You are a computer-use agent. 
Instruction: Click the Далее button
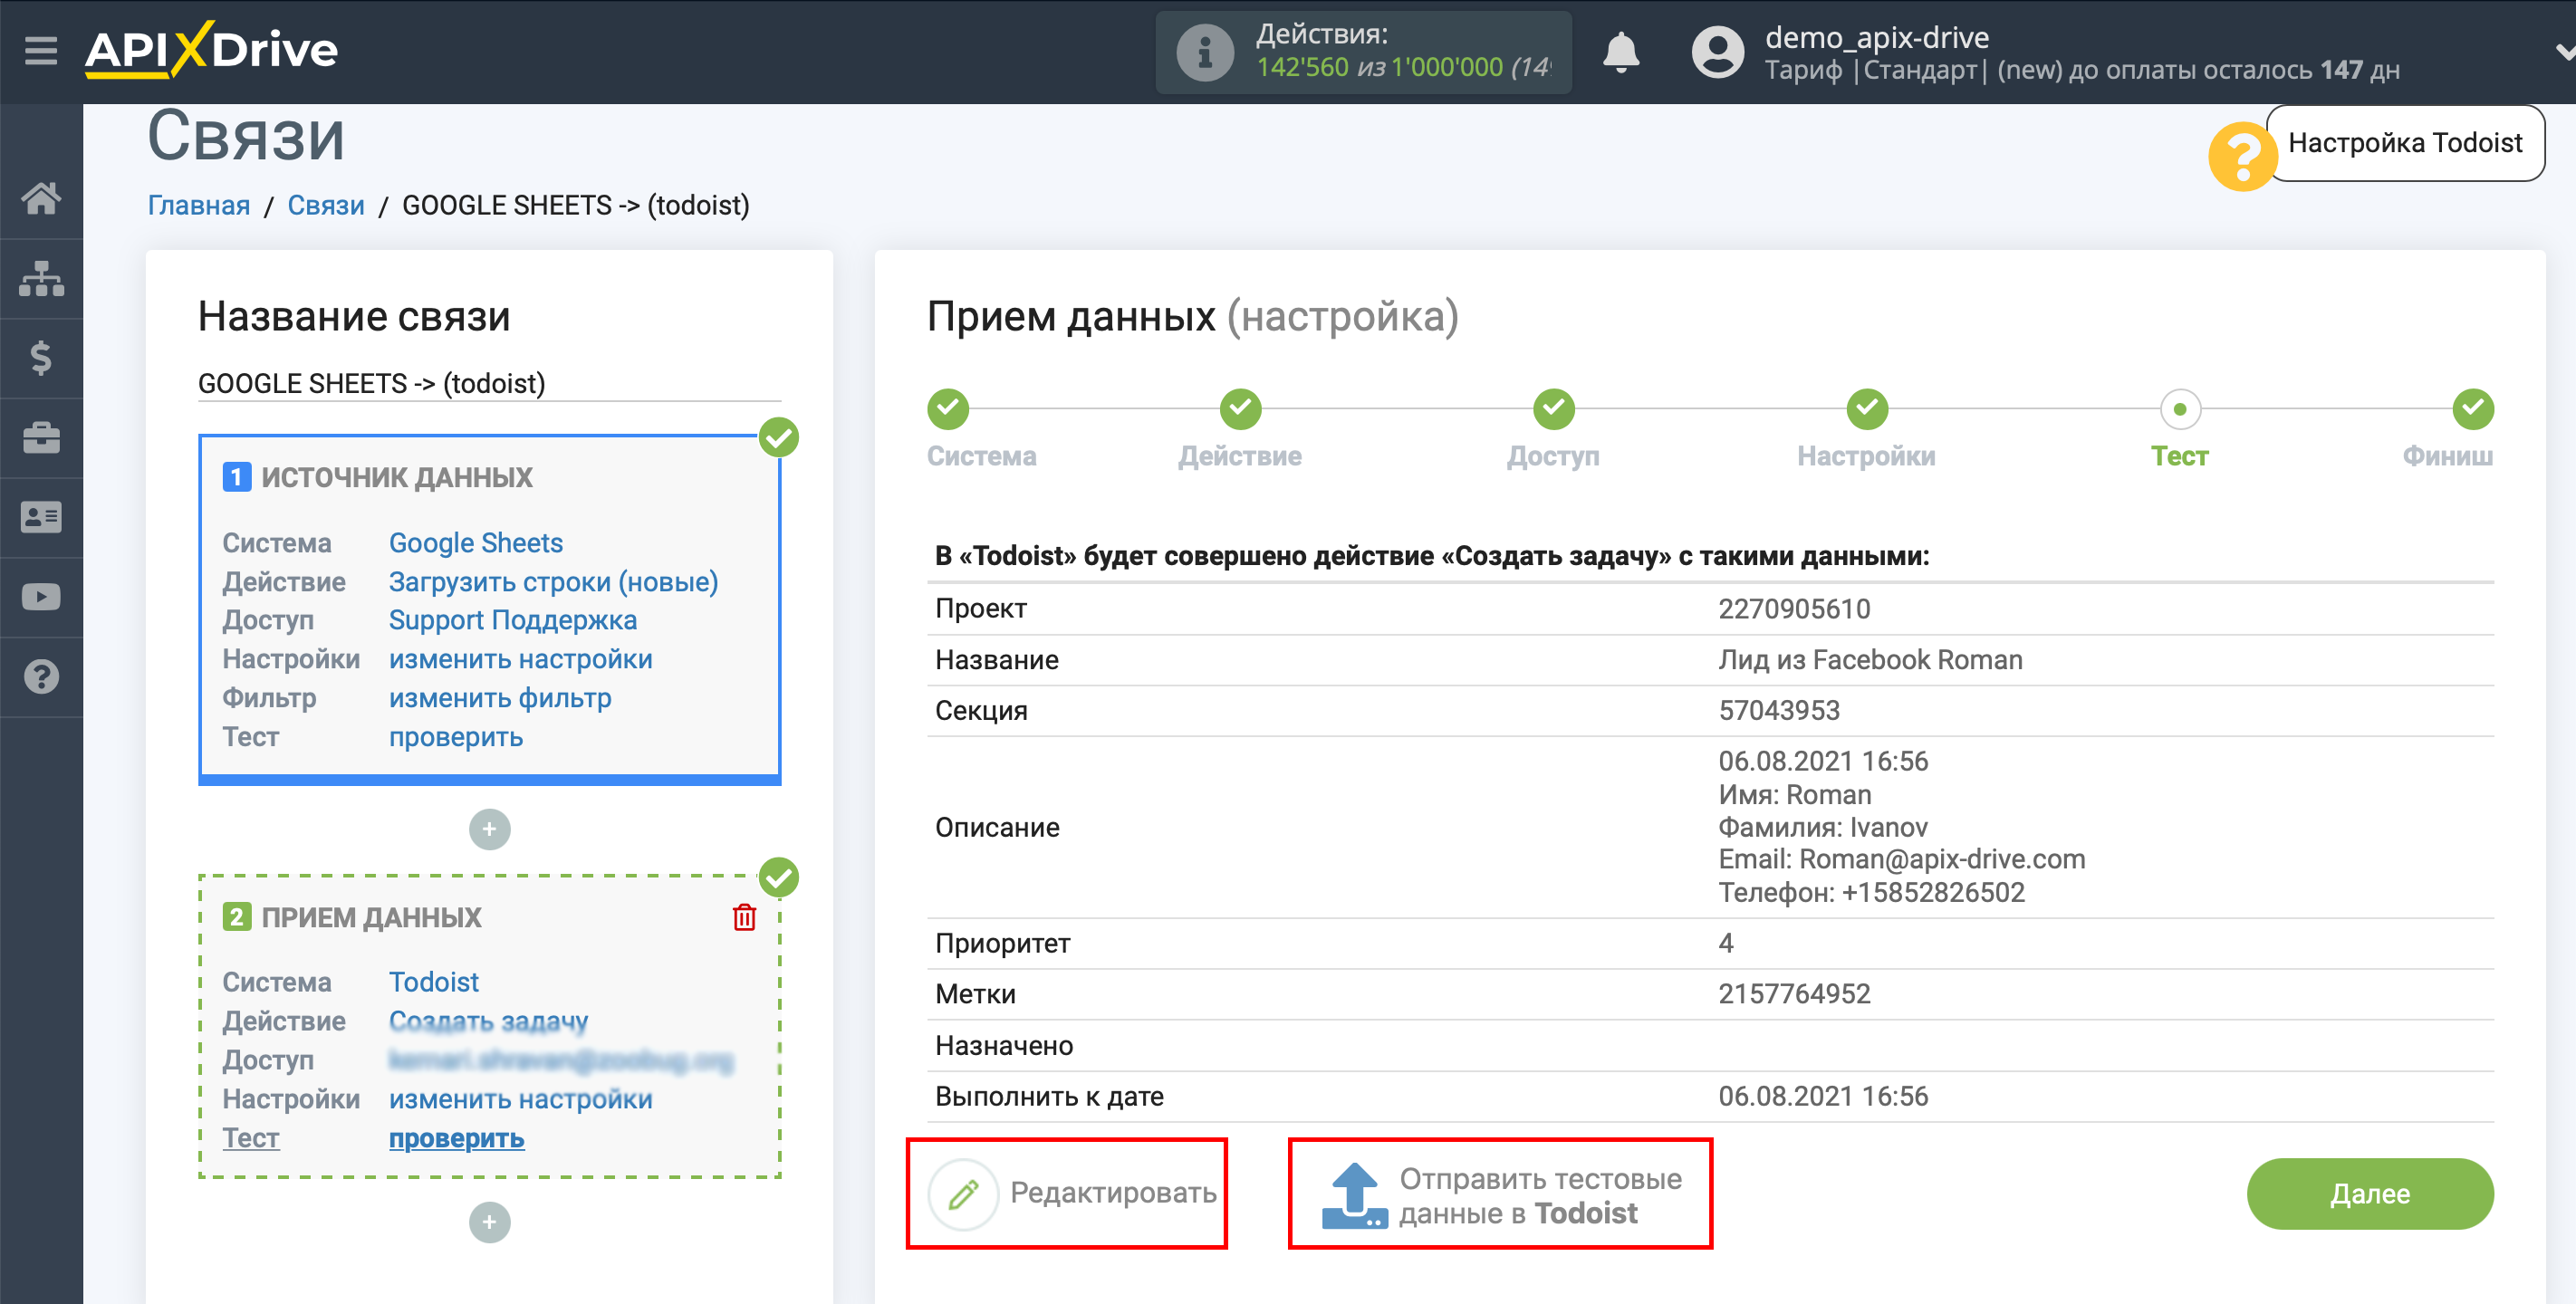point(2369,1193)
